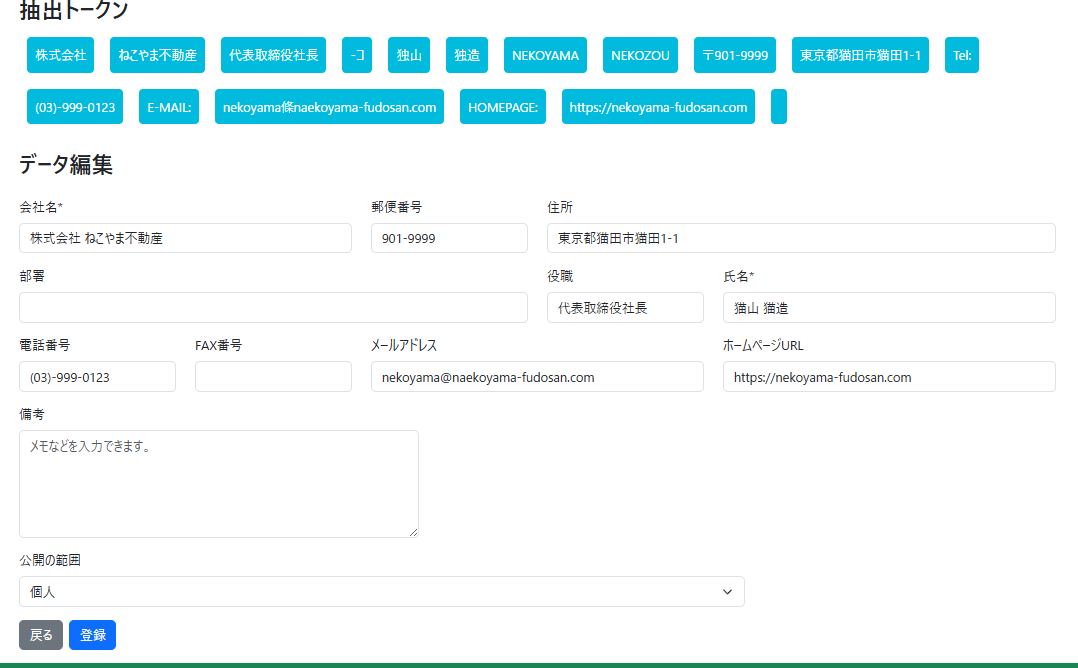
Task: Click the NEKOYAMA token chip
Action: pyautogui.click(x=545, y=55)
